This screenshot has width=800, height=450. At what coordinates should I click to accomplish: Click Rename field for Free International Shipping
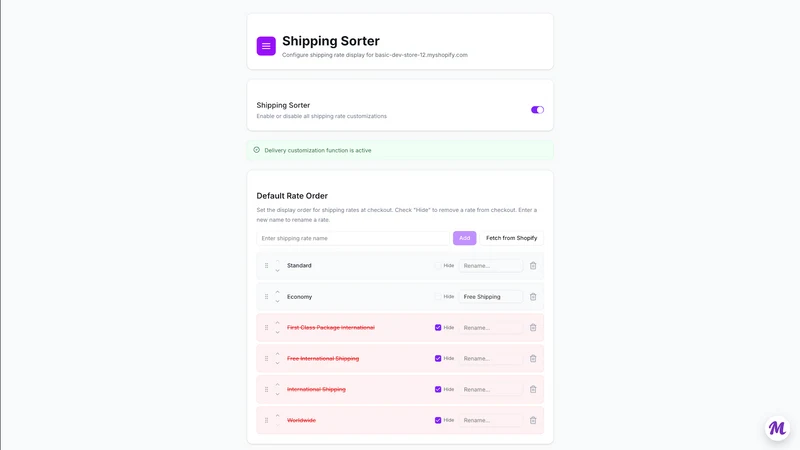click(x=491, y=359)
